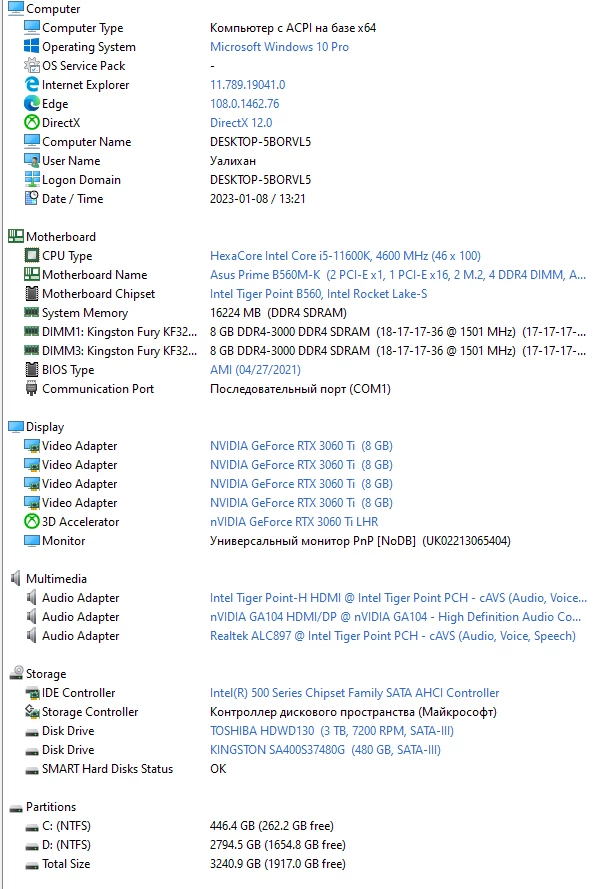Open the Microsoft Windows 10 Pro link
This screenshot has width=615, height=889.
pyautogui.click(x=279, y=46)
